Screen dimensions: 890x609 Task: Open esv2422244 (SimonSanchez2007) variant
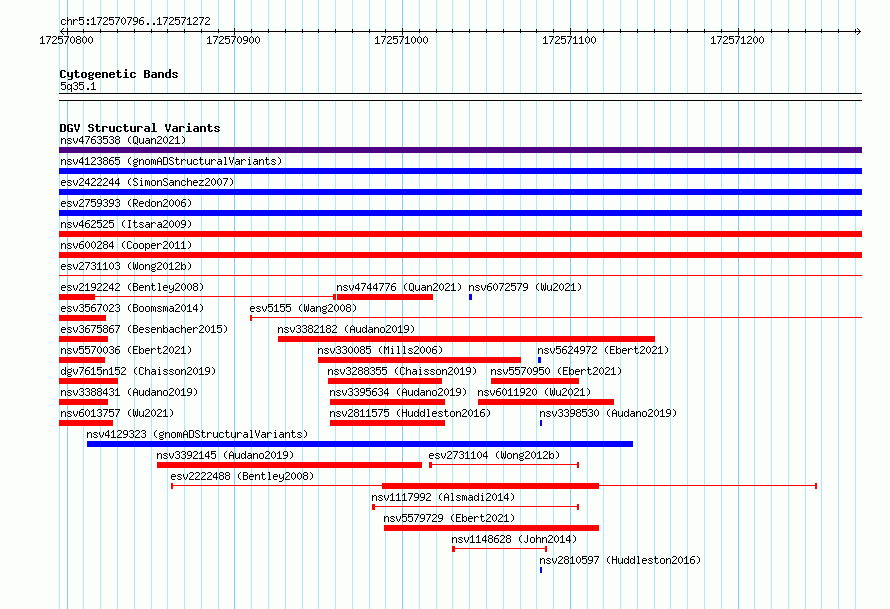tap(147, 182)
